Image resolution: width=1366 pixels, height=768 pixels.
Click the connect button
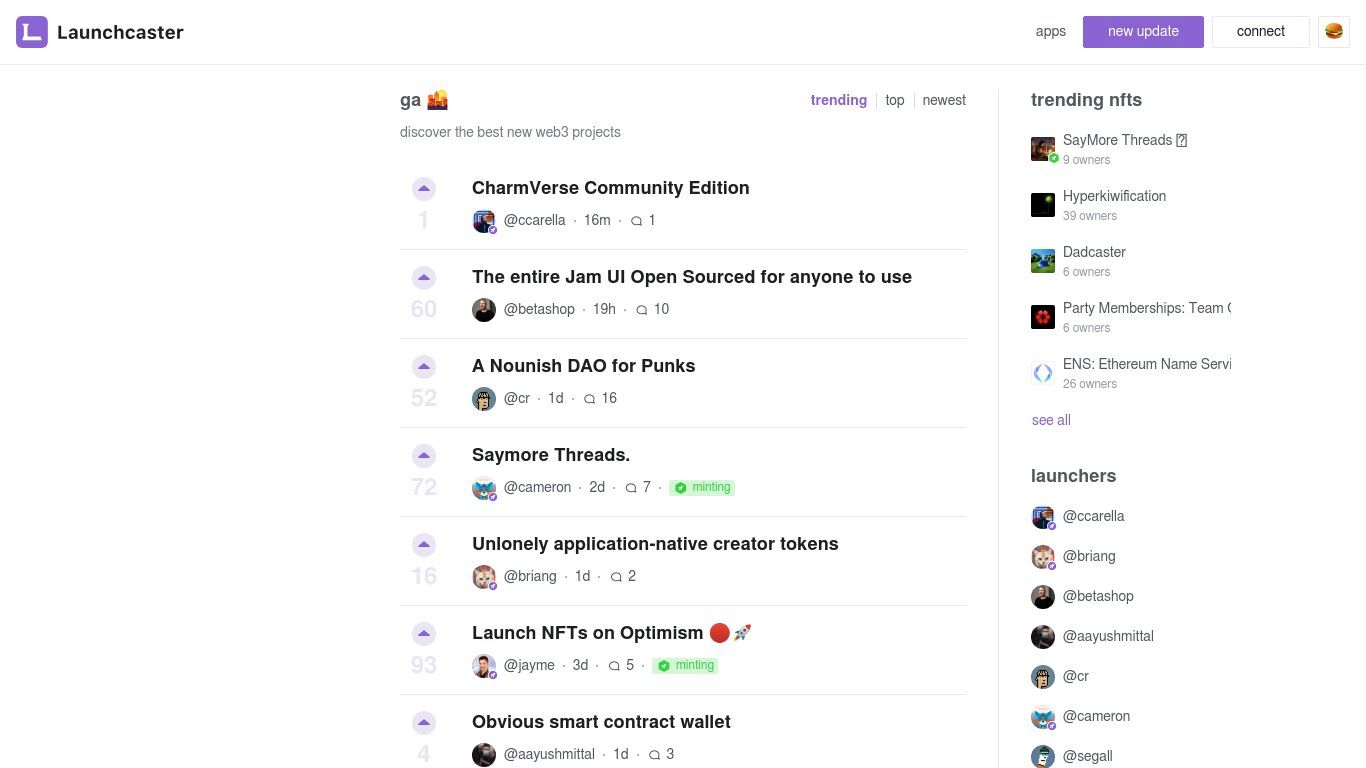point(1261,31)
